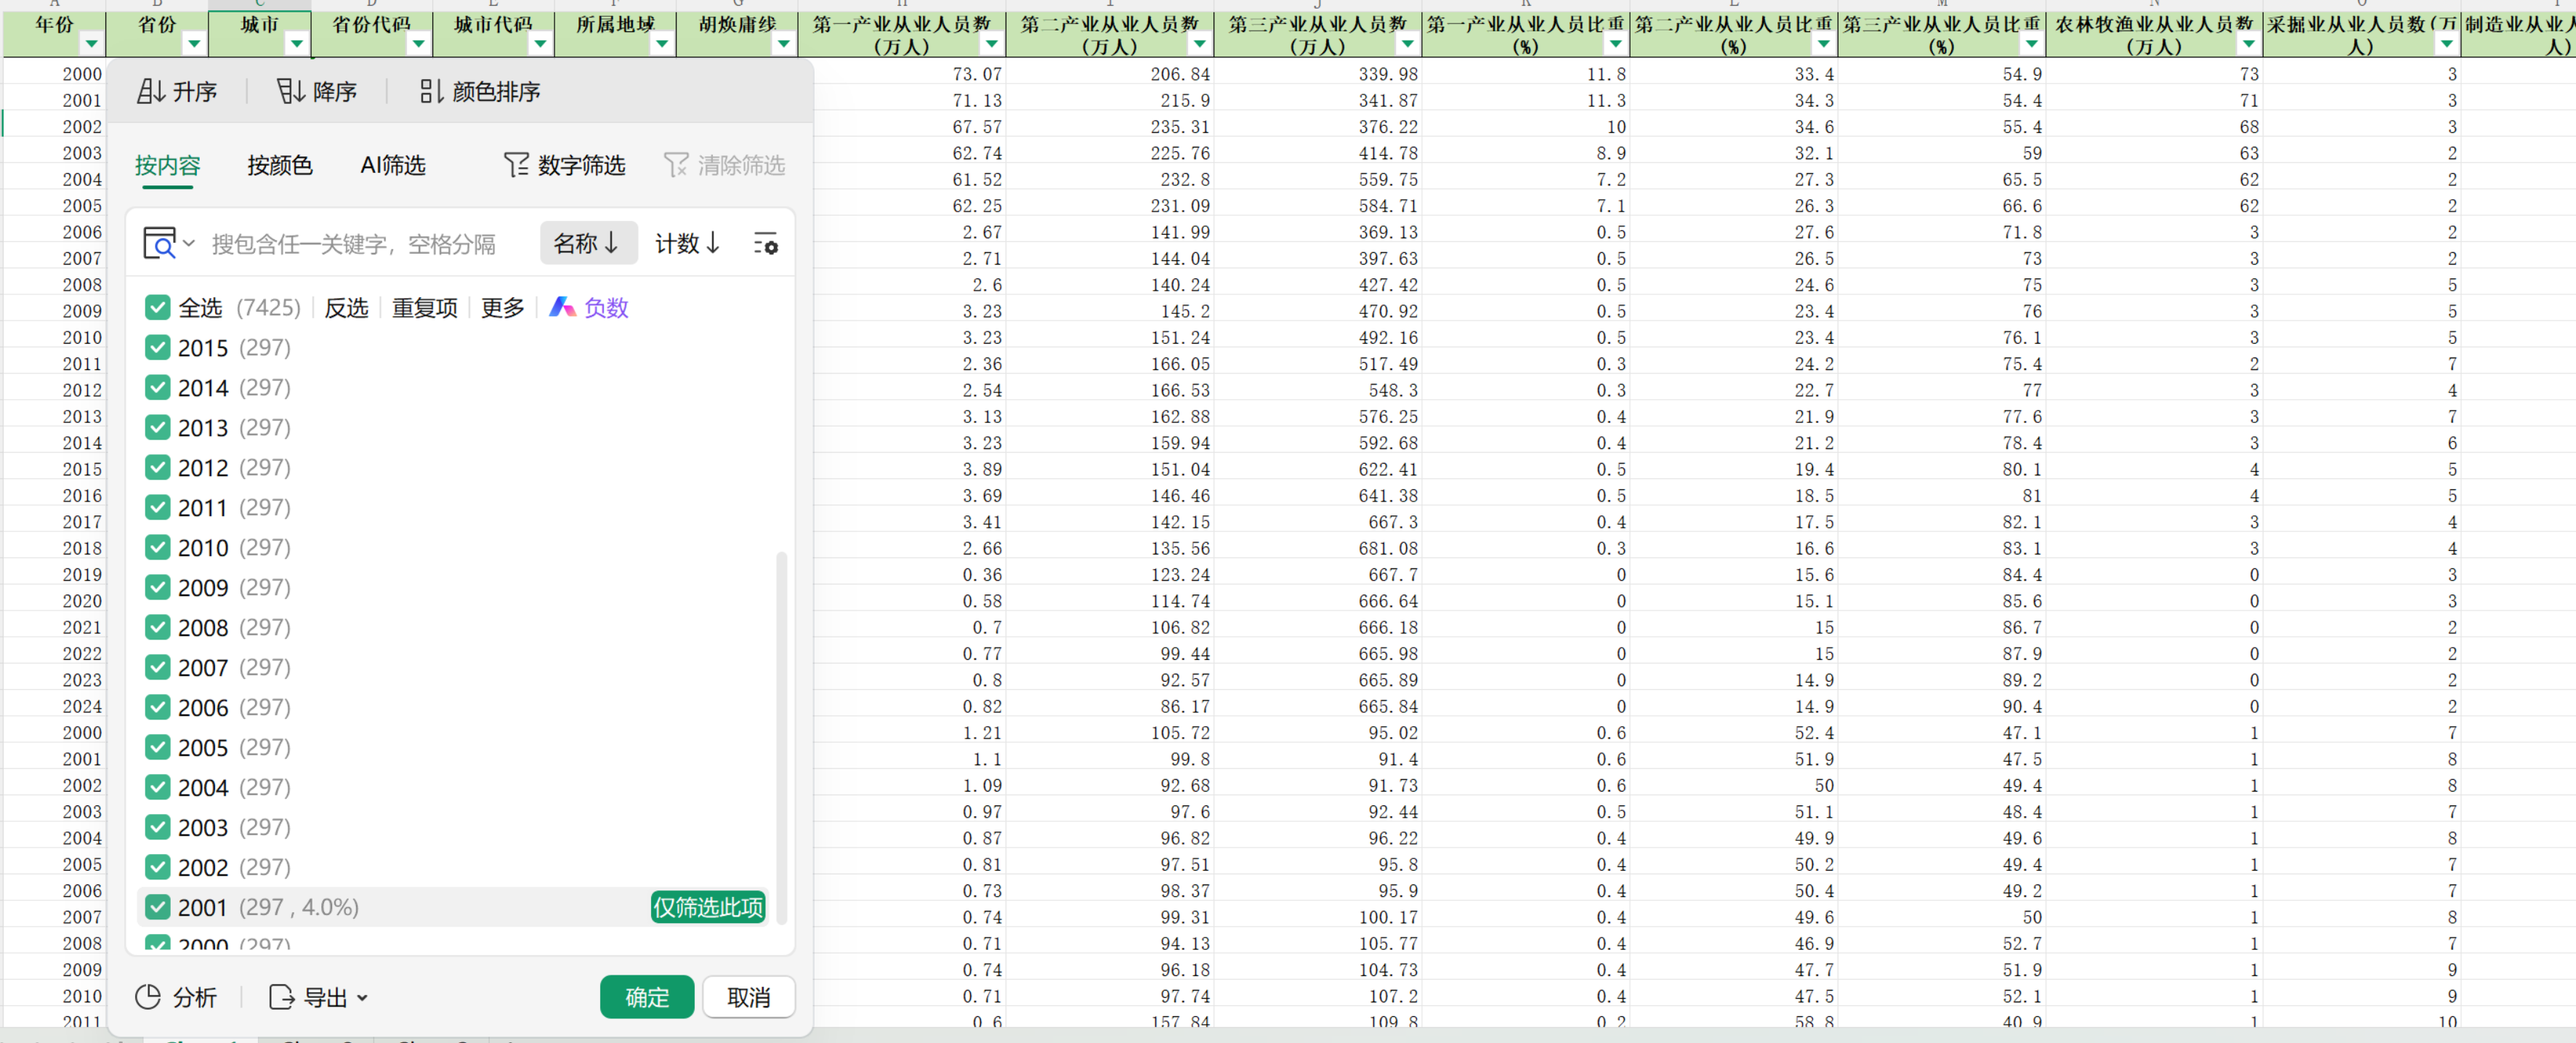This screenshot has height=1043, width=2576.
Task: Click the search mode magnifier icon
Action: pyautogui.click(x=159, y=243)
